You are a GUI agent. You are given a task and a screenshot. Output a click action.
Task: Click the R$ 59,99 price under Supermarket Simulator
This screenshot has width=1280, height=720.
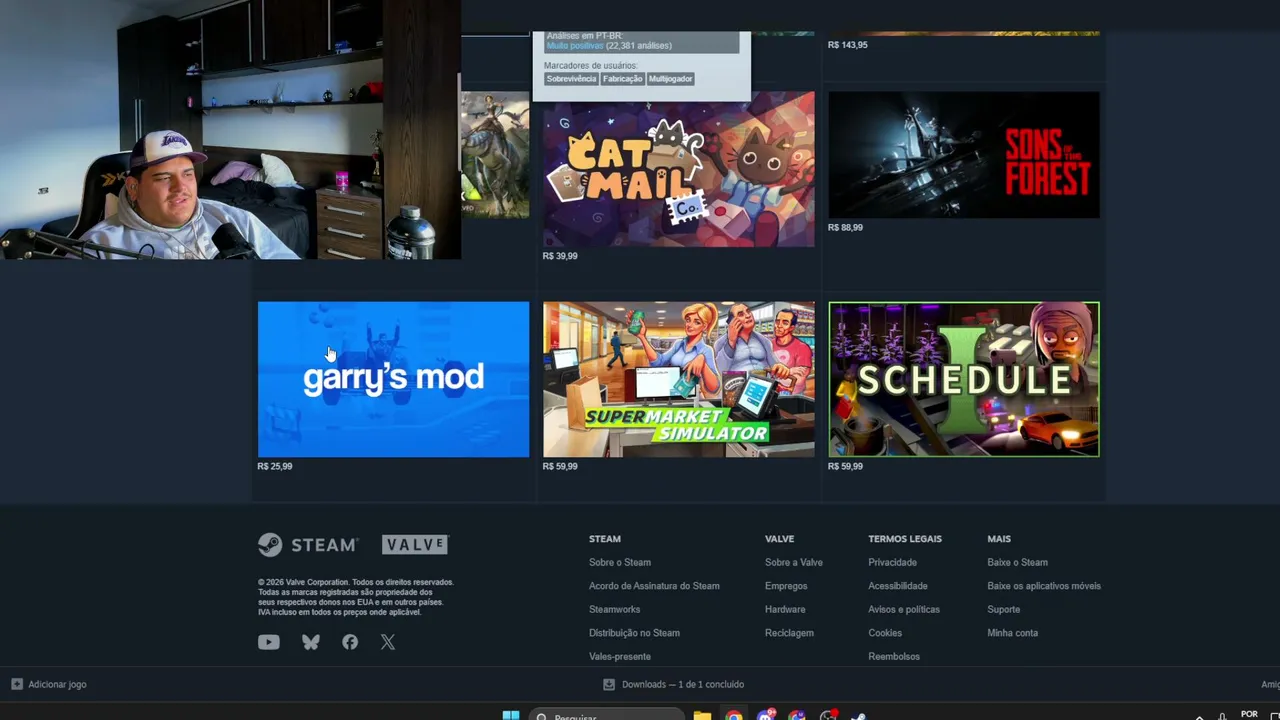point(560,466)
